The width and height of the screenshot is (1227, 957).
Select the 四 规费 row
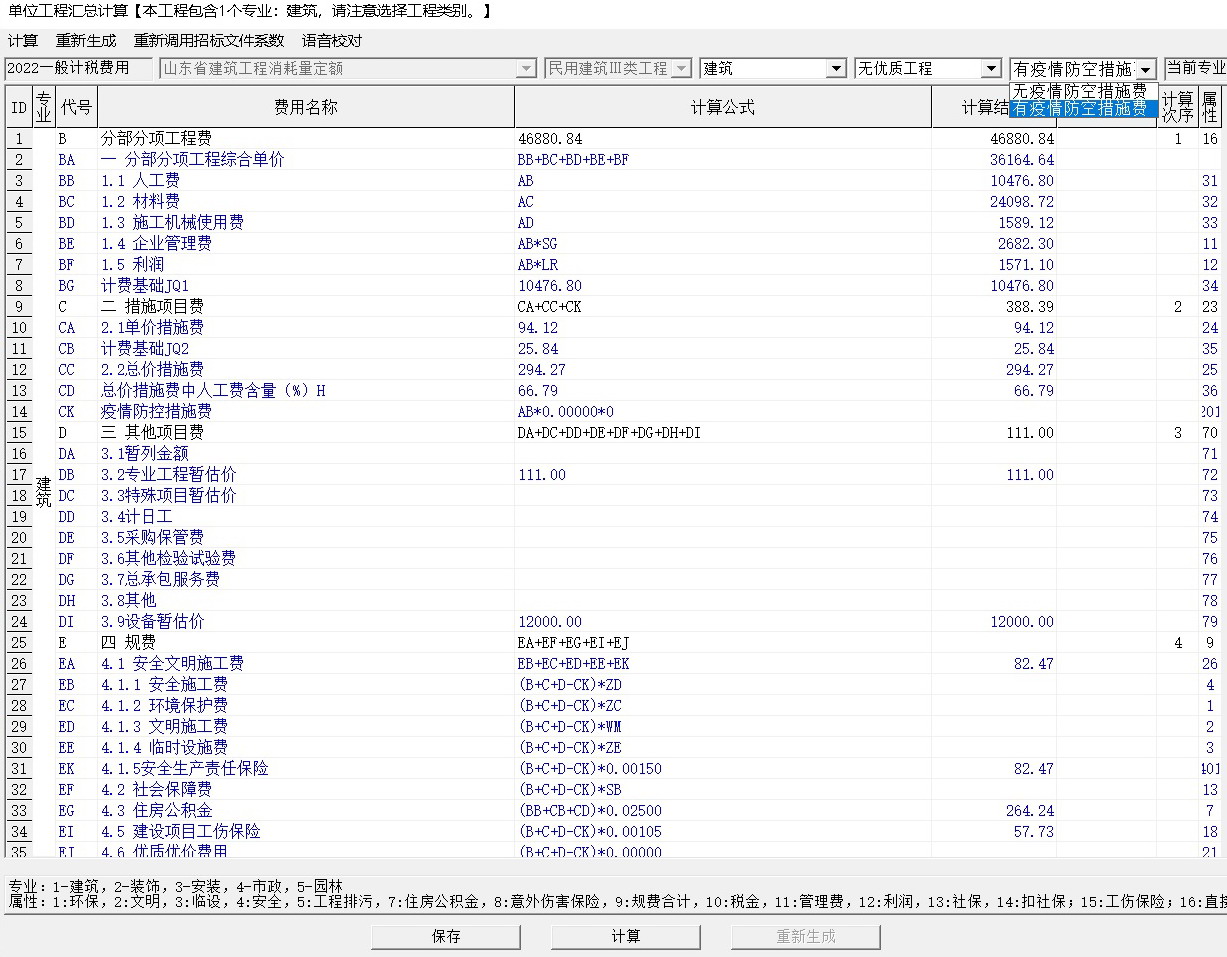(x=306, y=643)
